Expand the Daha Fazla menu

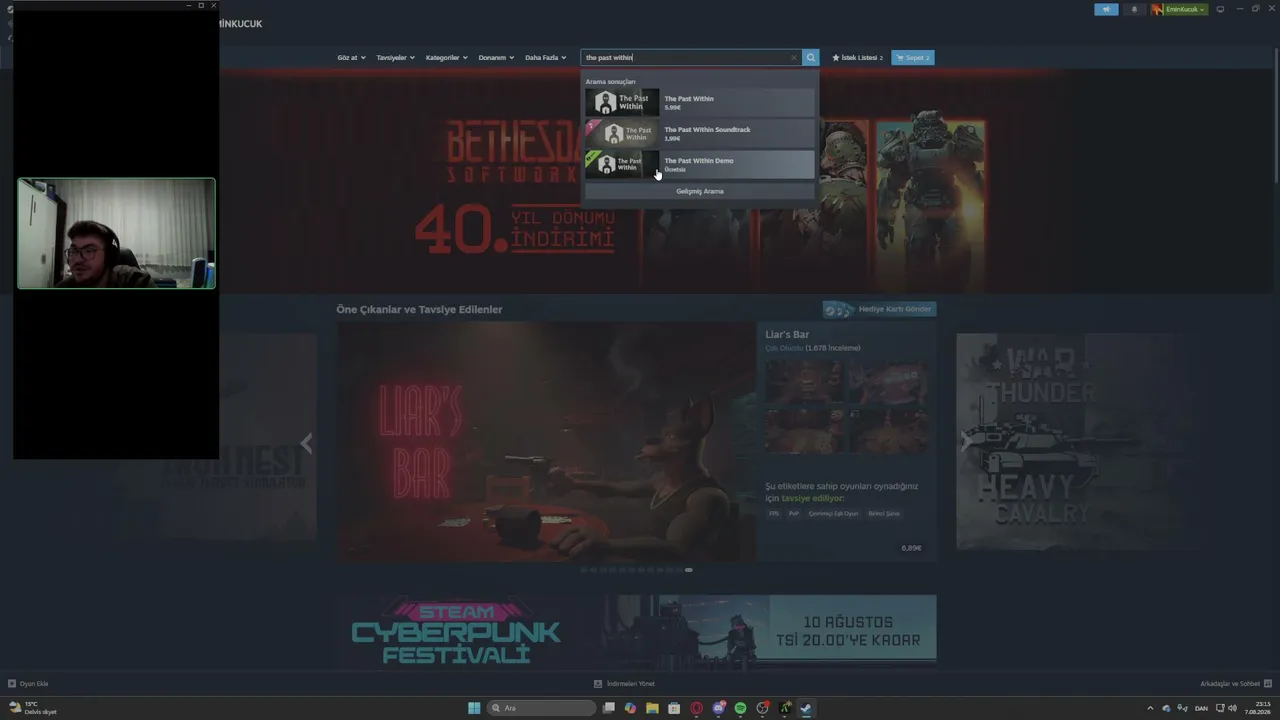546,58
